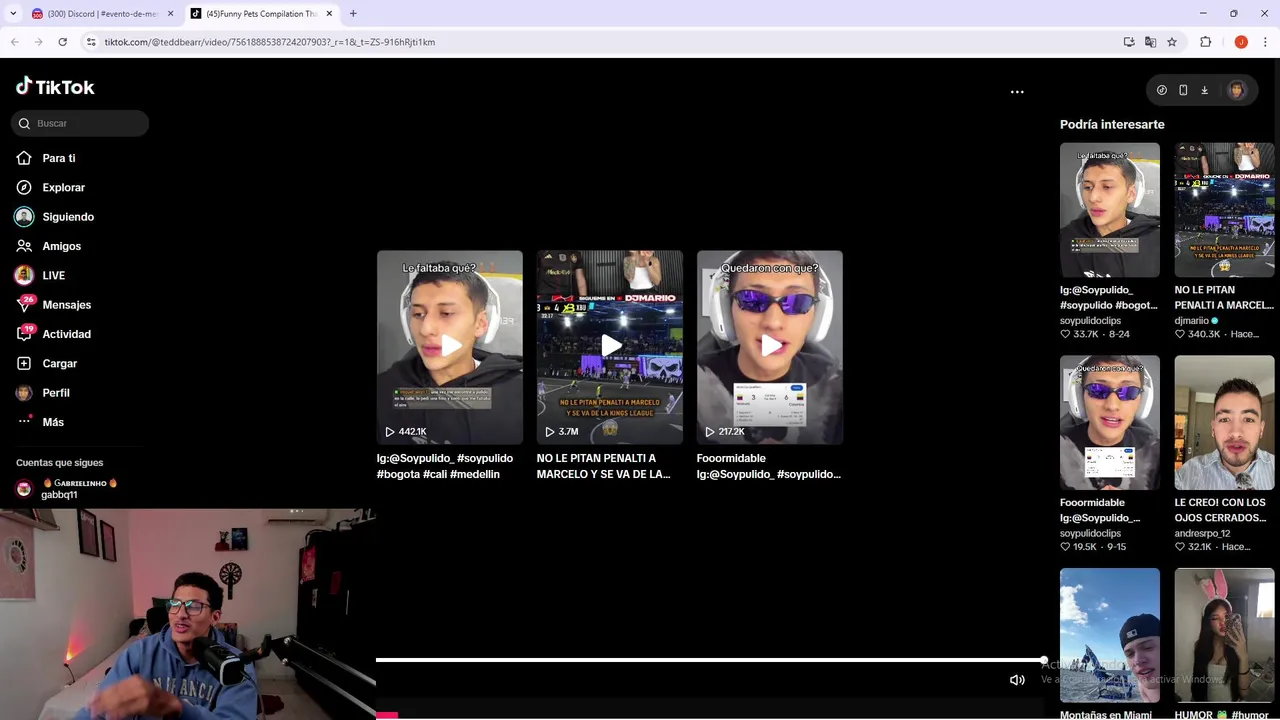Image resolution: width=1280 pixels, height=720 pixels.
Task: Click the Buscar search field
Action: point(80,123)
